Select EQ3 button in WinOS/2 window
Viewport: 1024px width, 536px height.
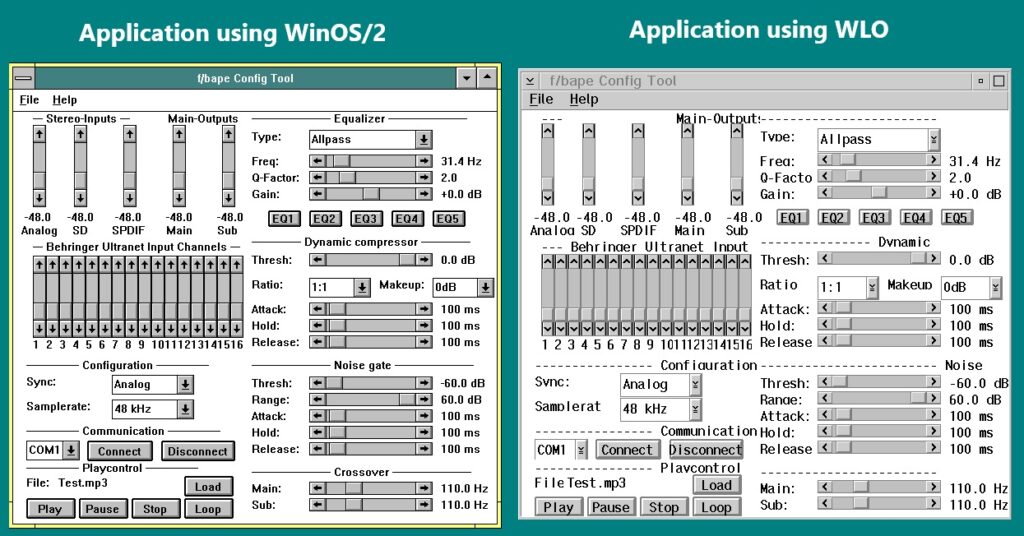(x=365, y=219)
